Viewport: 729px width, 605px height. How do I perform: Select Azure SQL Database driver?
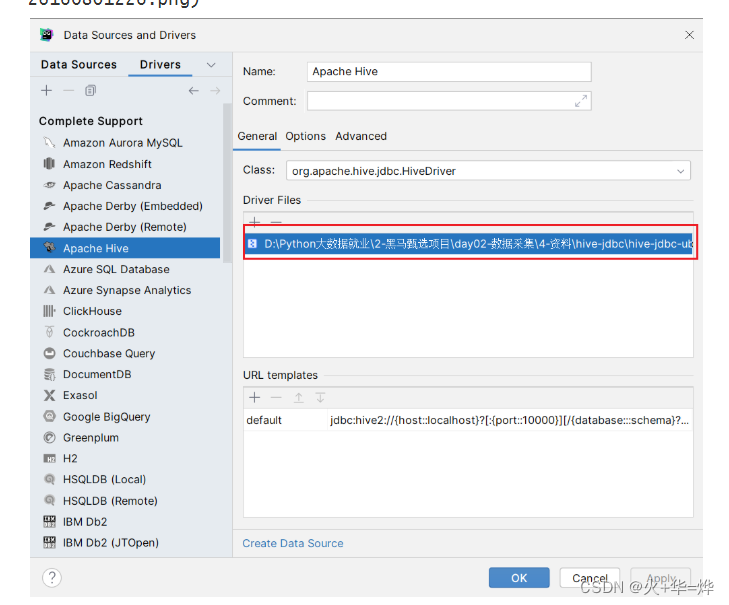(116, 269)
